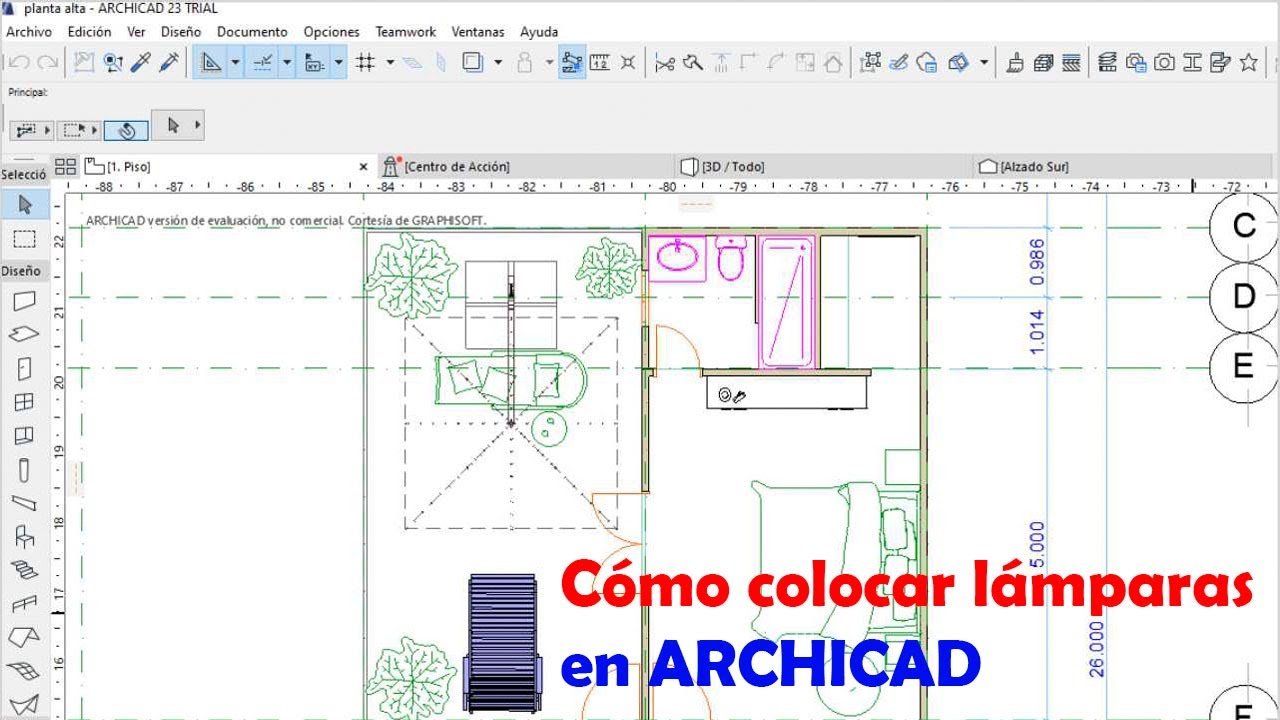The height and width of the screenshot is (720, 1280).
Task: Select the Window tool in toolbox
Action: tap(23, 402)
